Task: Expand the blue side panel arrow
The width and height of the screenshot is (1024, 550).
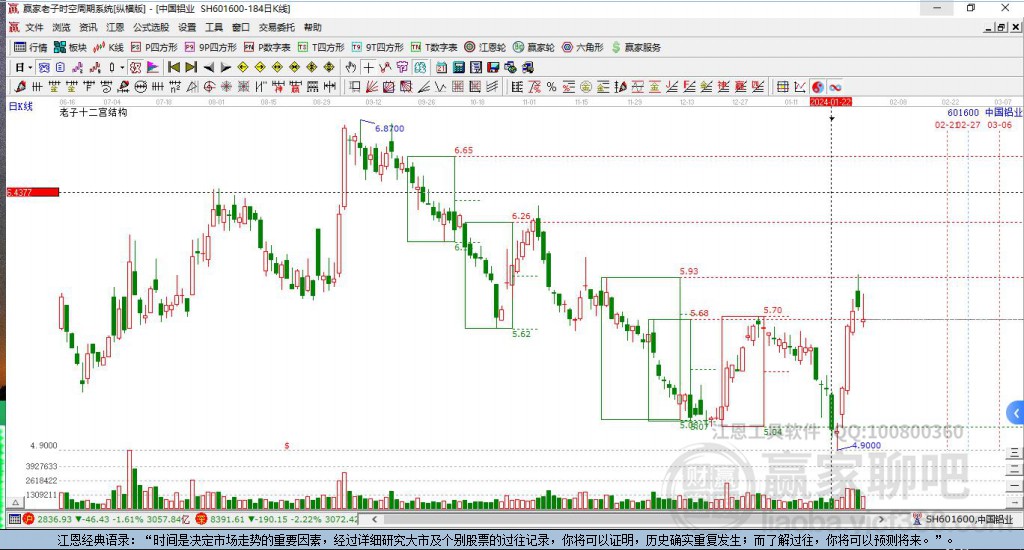Action: click(1016, 413)
